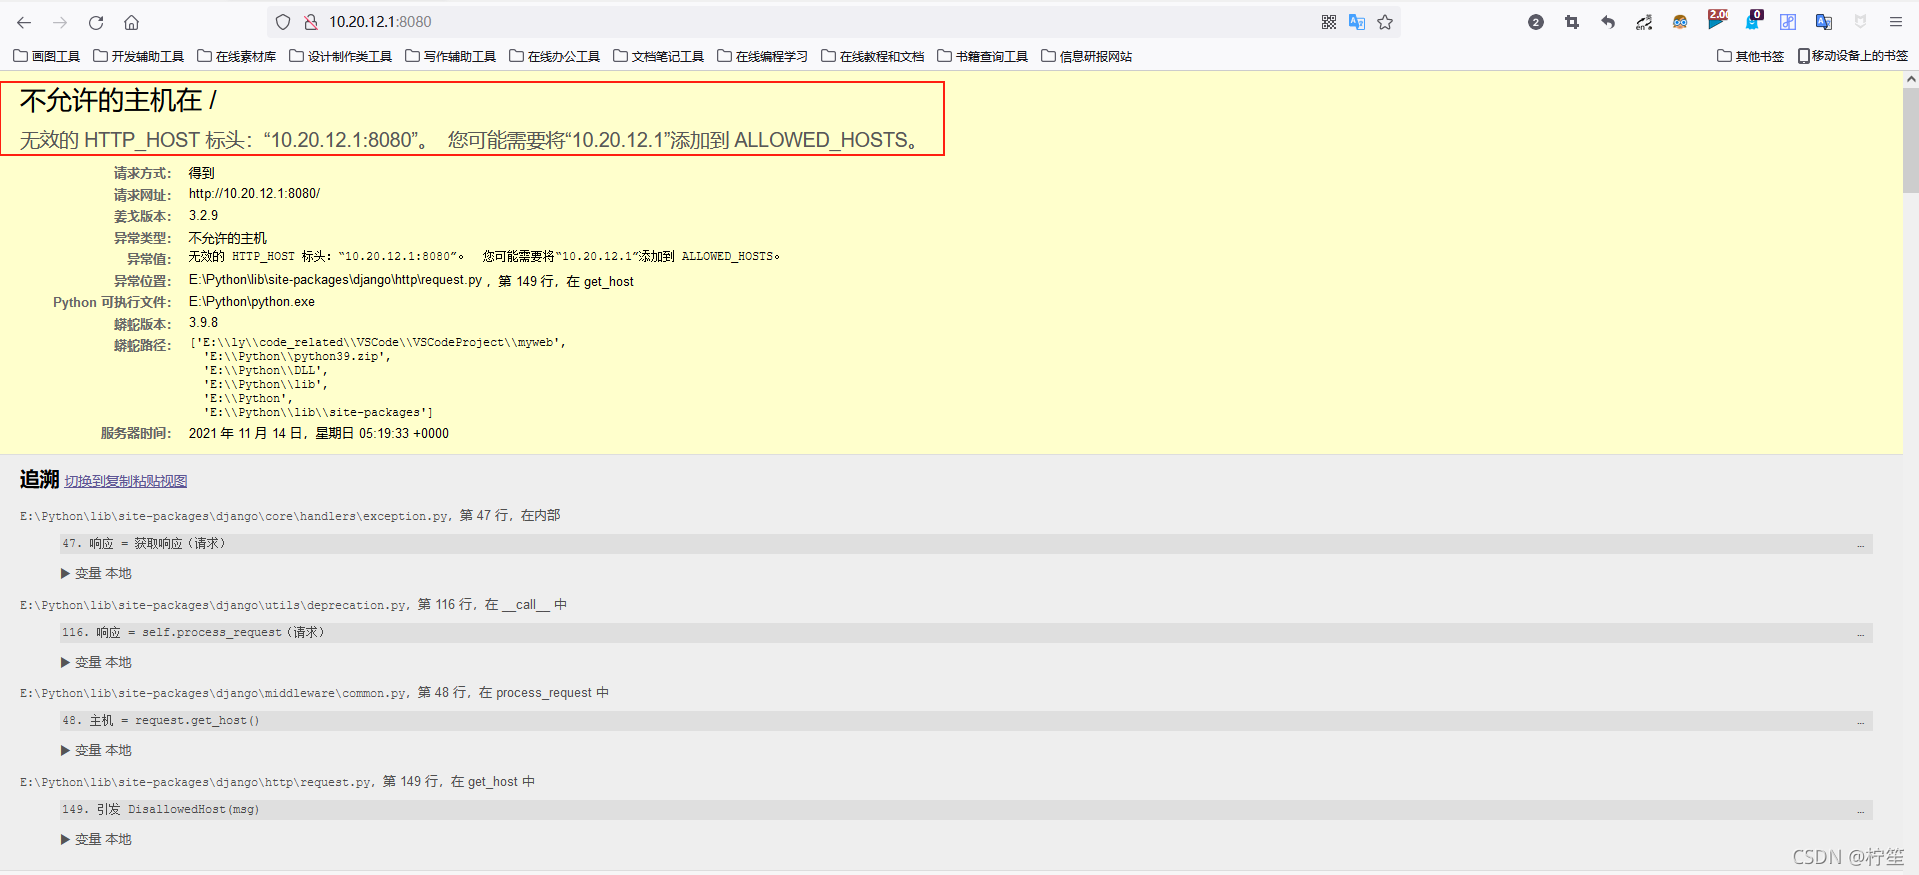Open the 在线素材库 bookmarks folder
Screen dimensions: 1919x875
coord(237,56)
